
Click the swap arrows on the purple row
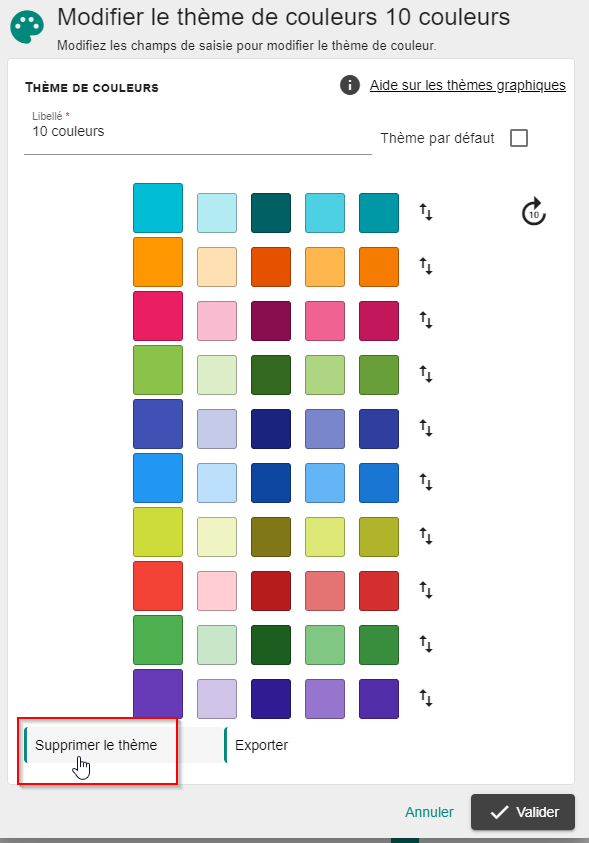(426, 698)
